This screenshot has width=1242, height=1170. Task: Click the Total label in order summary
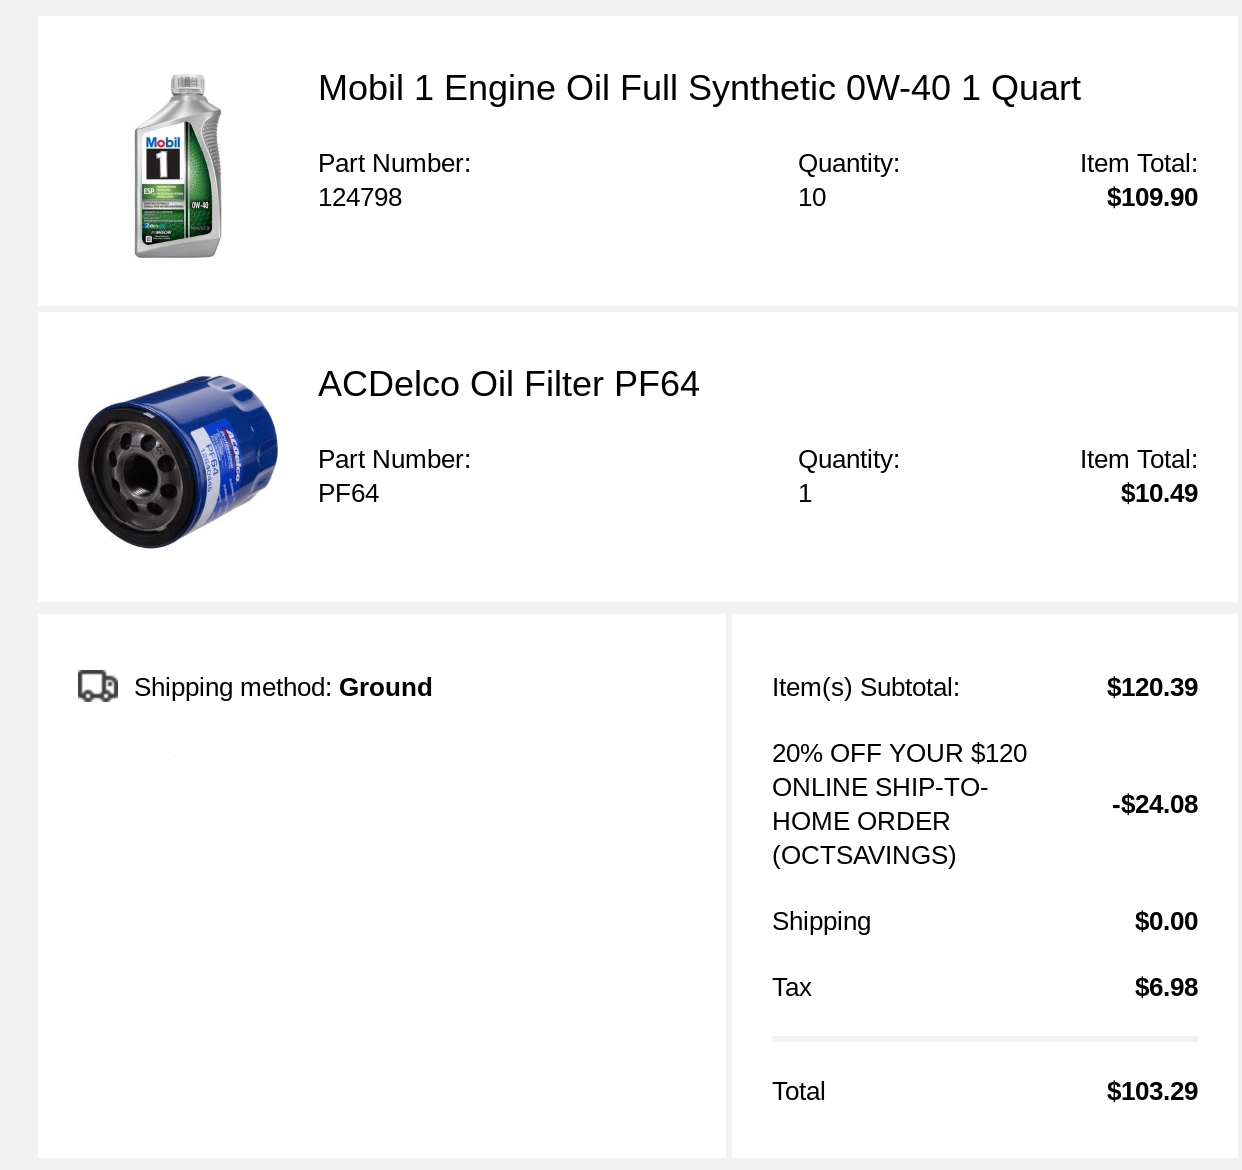tap(798, 1091)
